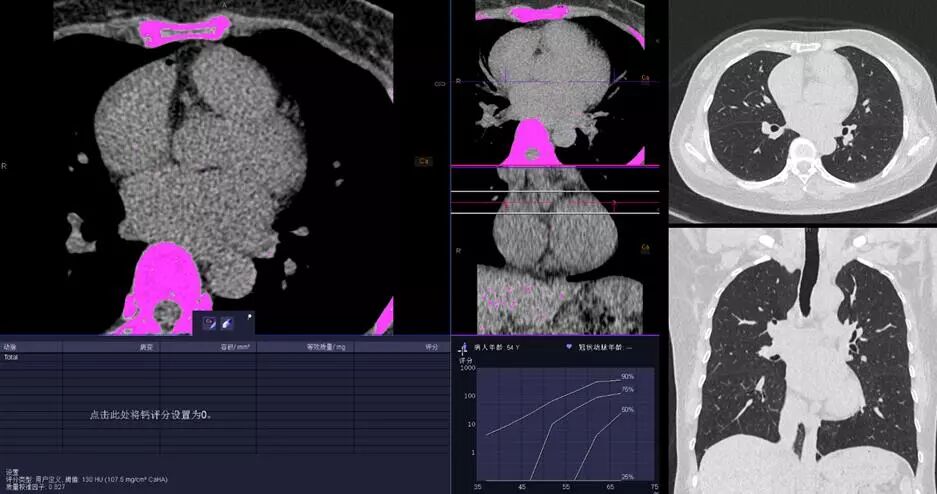Viewport: 937px width, 494px height.
Task: Select the brush marking tool icon
Action: [228, 323]
